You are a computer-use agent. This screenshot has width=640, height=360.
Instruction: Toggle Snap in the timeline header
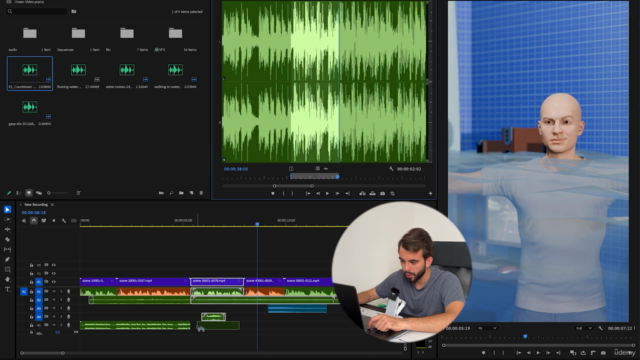(x=34, y=220)
